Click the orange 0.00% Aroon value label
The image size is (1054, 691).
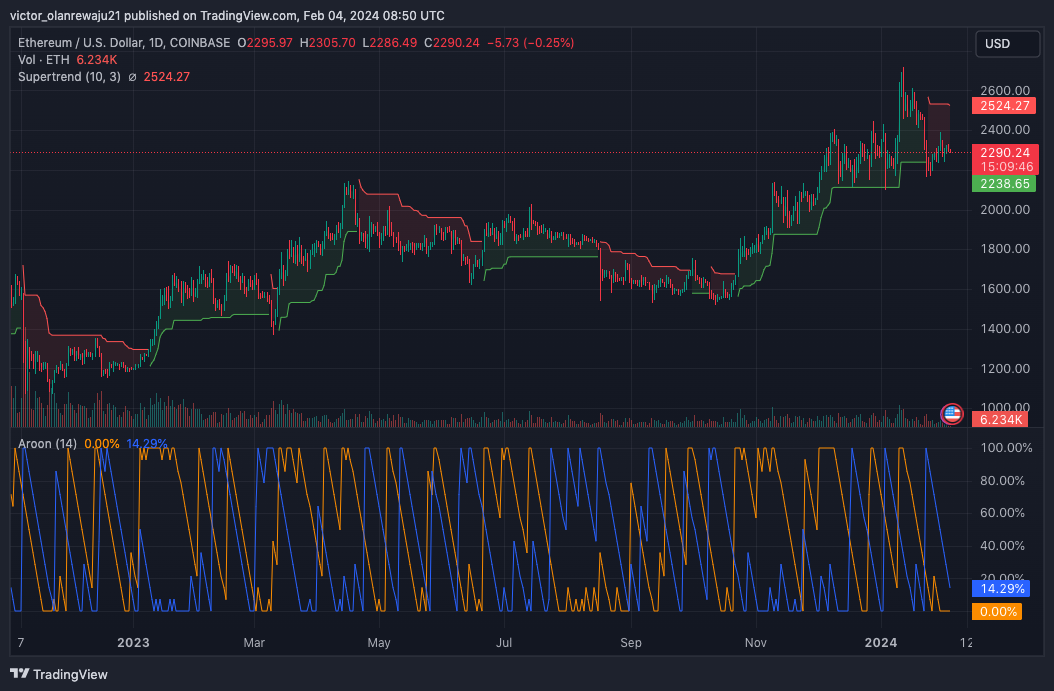996,611
